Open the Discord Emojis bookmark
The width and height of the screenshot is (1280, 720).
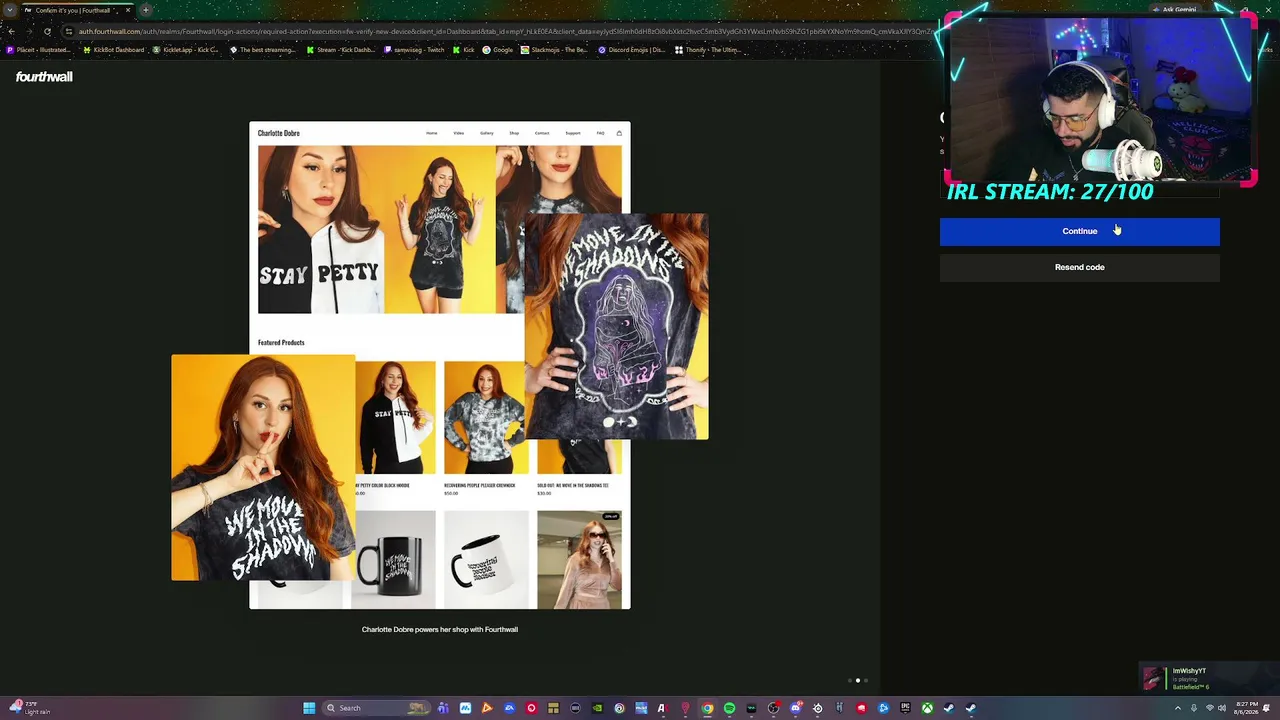click(x=632, y=50)
